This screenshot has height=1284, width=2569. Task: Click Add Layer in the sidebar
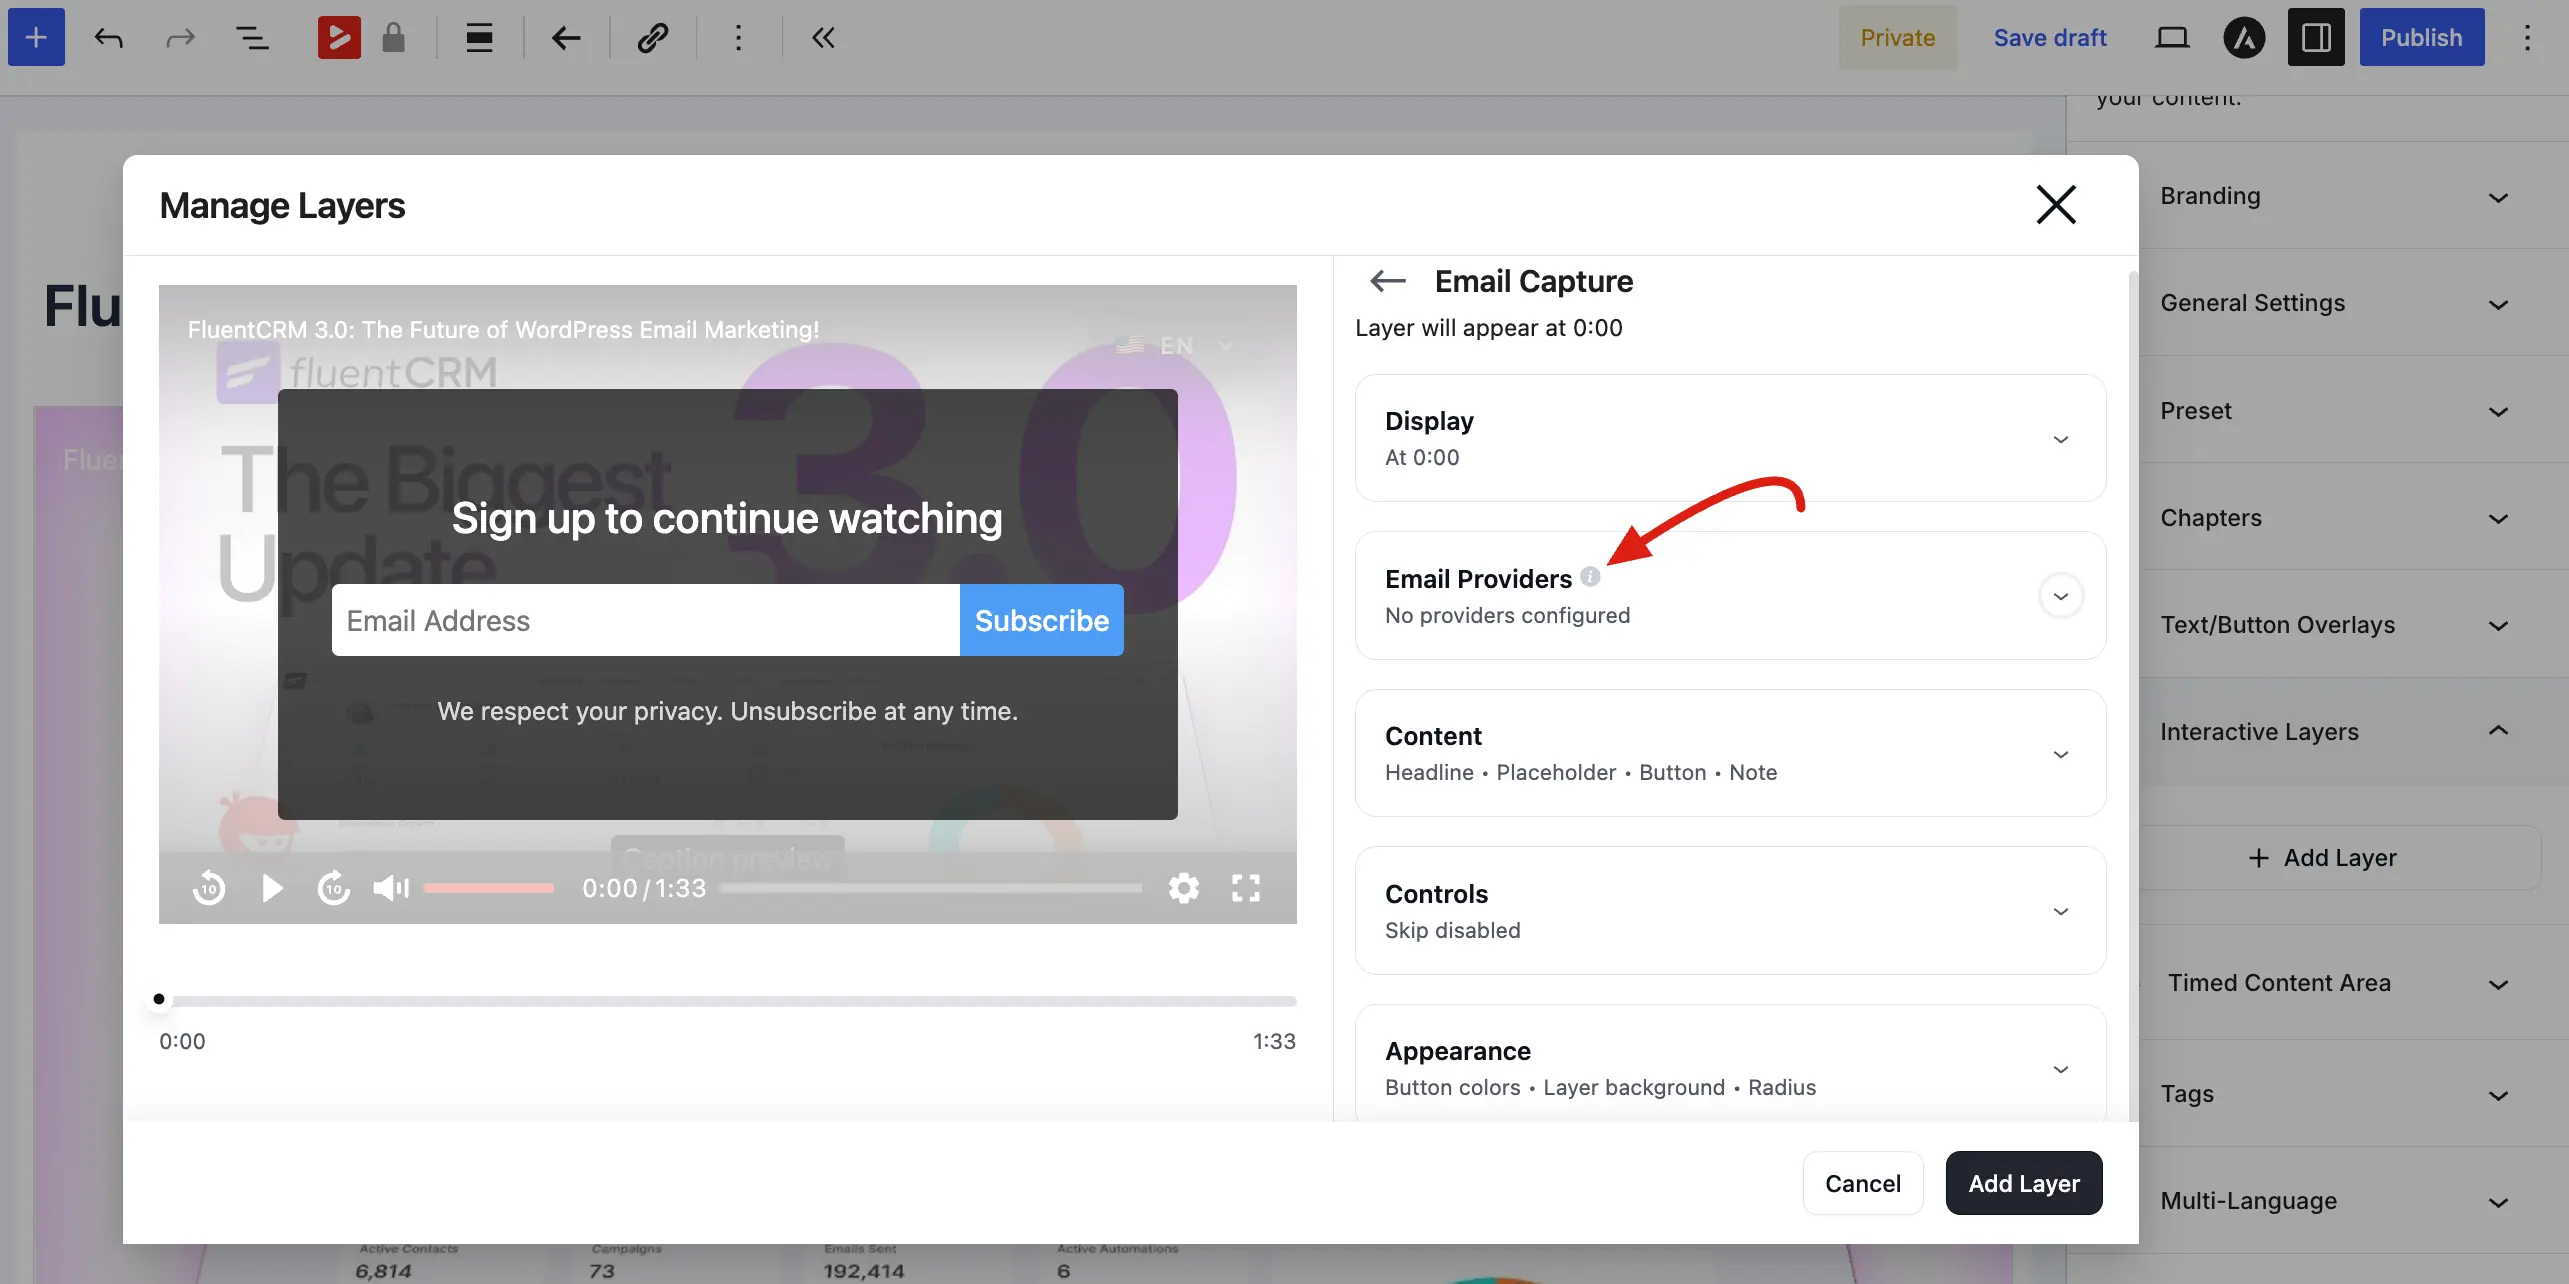tap(2340, 858)
